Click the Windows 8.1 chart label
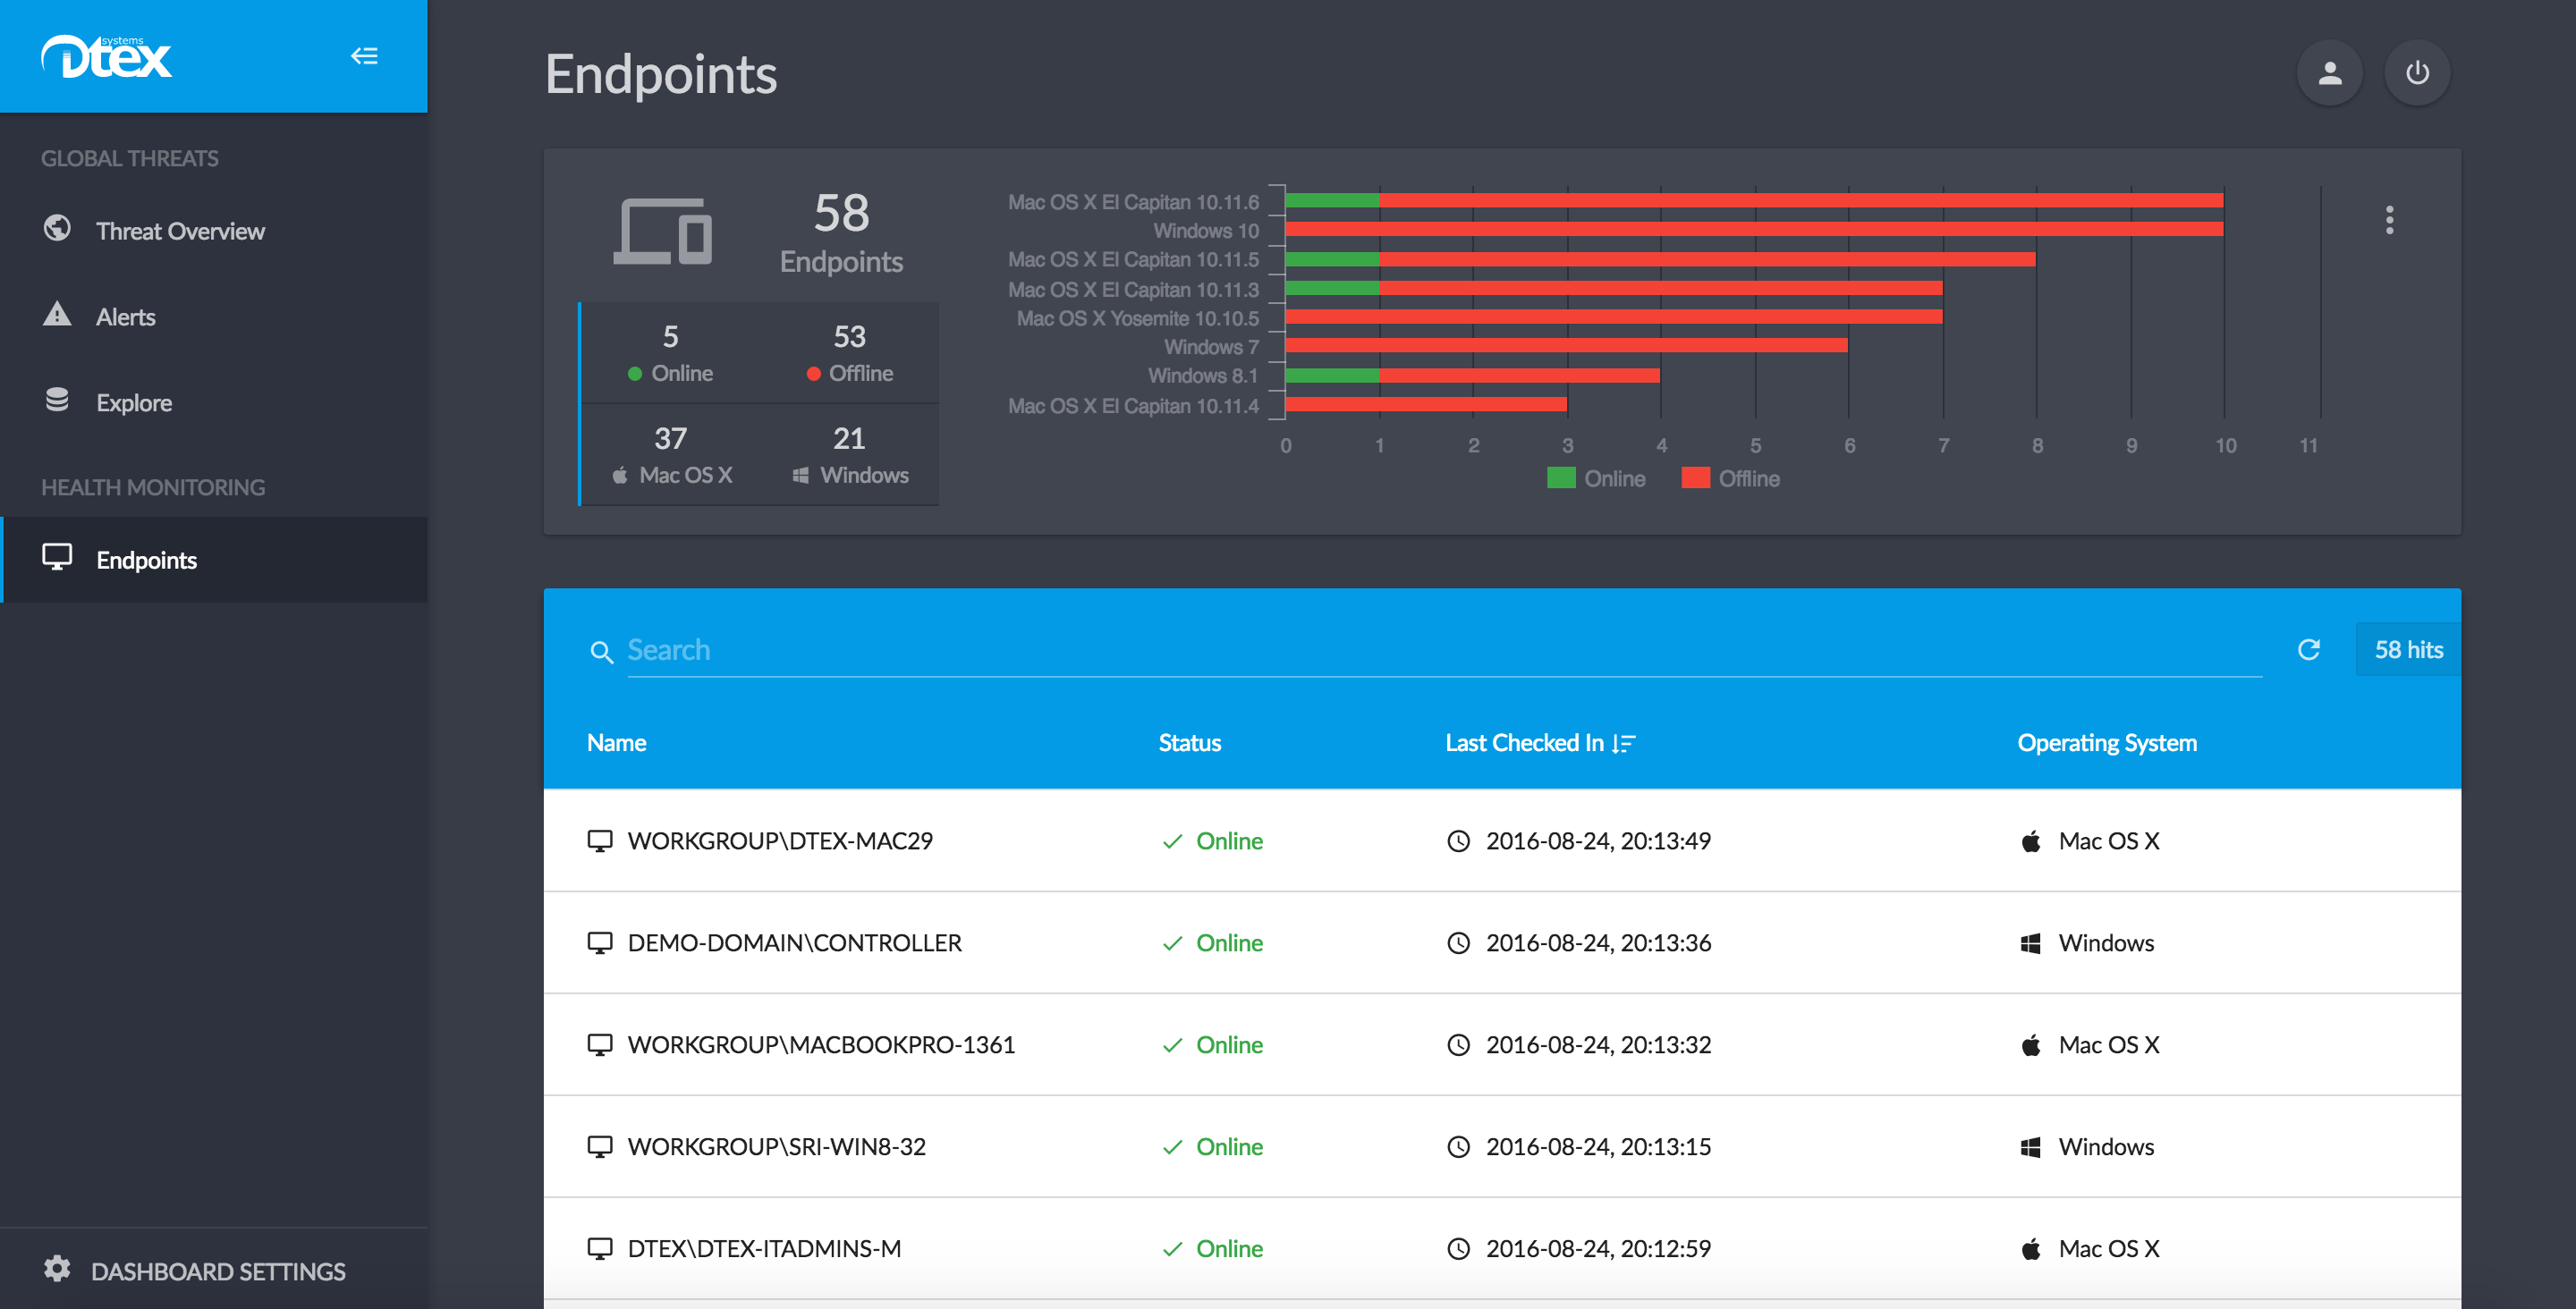Screen dimensions: 2576x1309 coord(1202,376)
